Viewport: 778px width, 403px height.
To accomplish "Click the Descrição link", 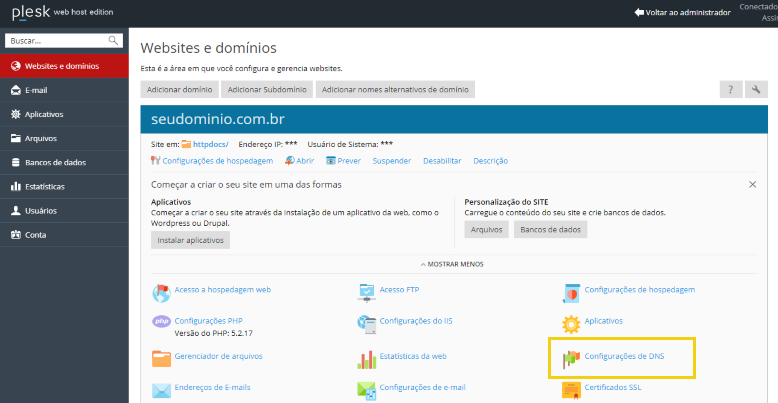I will (491, 161).
